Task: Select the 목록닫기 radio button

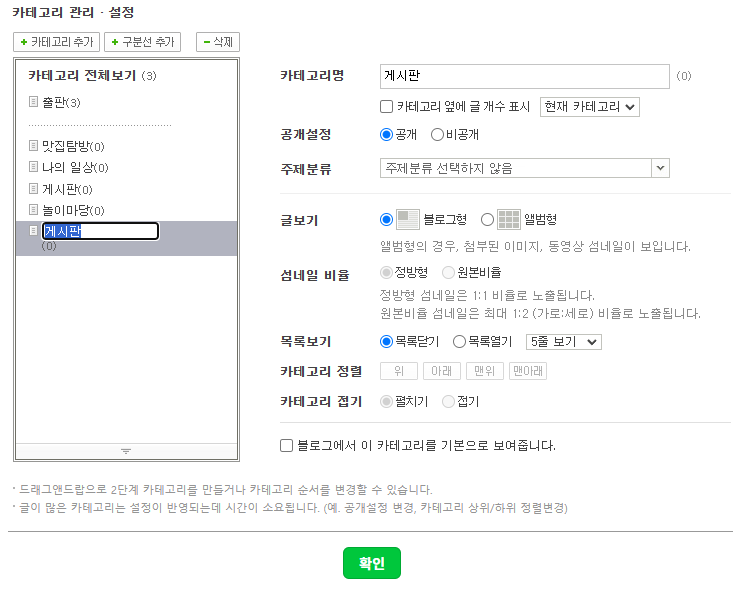Action: tap(386, 342)
